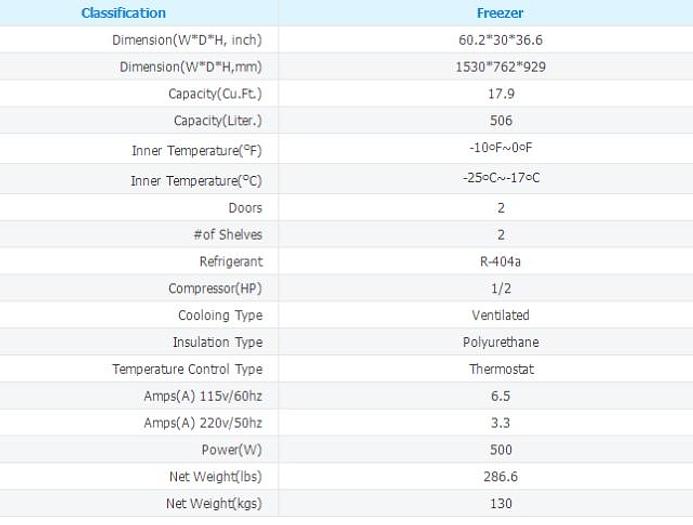Click the compressor value 1/2
The width and height of the screenshot is (693, 525).
coord(501,288)
